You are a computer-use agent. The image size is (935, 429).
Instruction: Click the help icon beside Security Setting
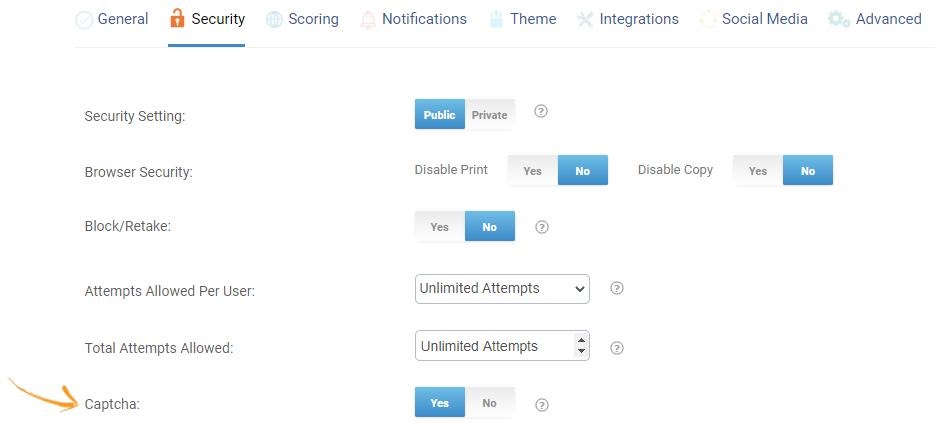pos(541,112)
